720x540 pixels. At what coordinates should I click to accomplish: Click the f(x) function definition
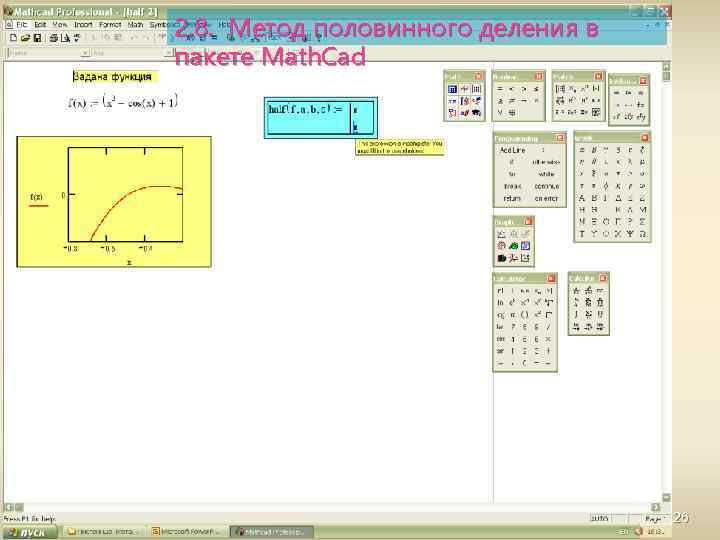(x=123, y=102)
